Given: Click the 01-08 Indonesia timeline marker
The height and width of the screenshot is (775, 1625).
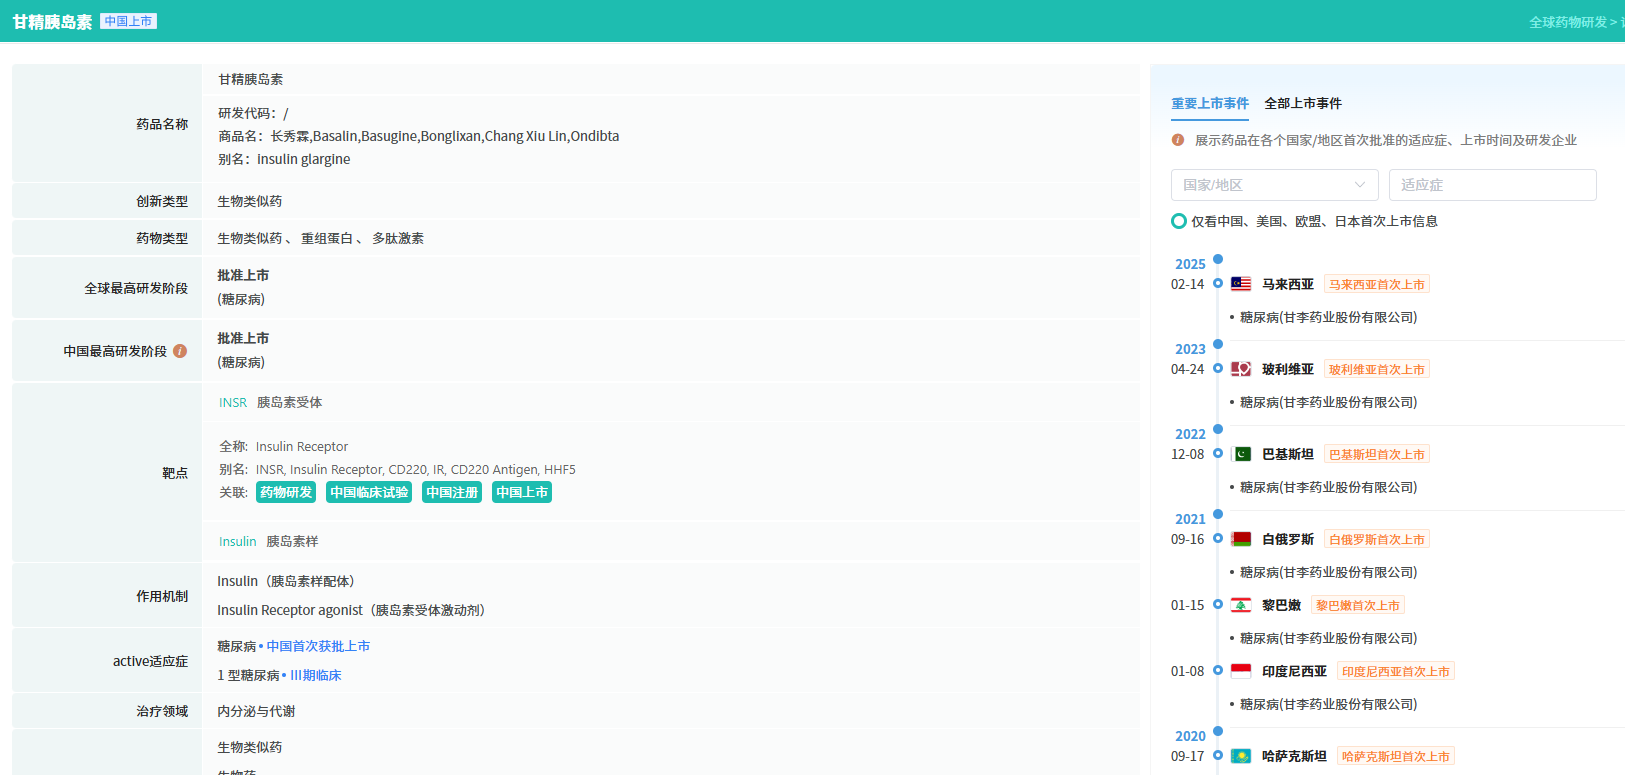Looking at the screenshot, I should pos(1218,671).
